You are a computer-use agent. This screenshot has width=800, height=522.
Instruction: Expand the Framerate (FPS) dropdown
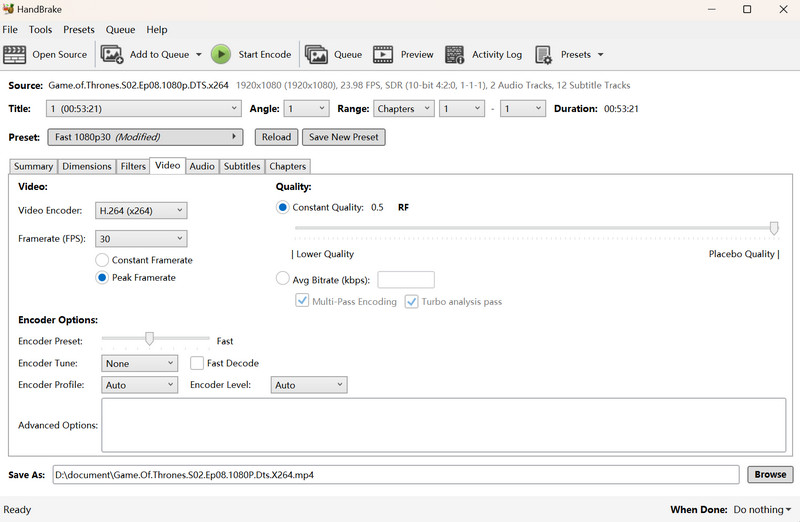click(x=140, y=239)
